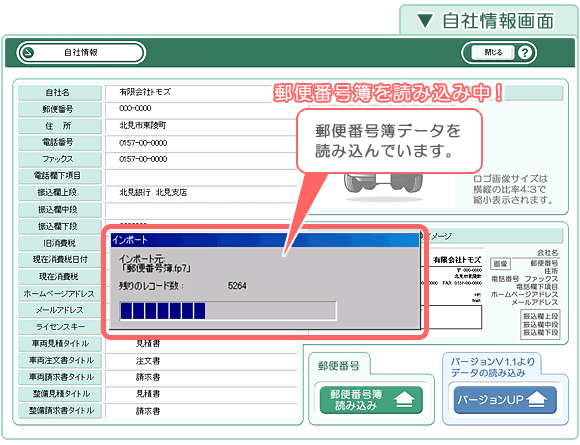Image resolution: width=580 pixels, height=445 pixels.
Task: Click the 残りのレコード数 value 5264
Action: coord(237,286)
